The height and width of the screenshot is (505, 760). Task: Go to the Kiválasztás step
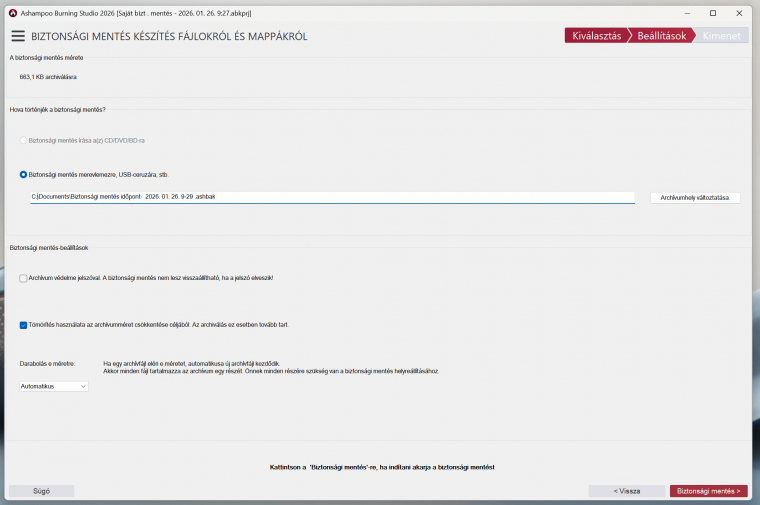click(x=597, y=36)
